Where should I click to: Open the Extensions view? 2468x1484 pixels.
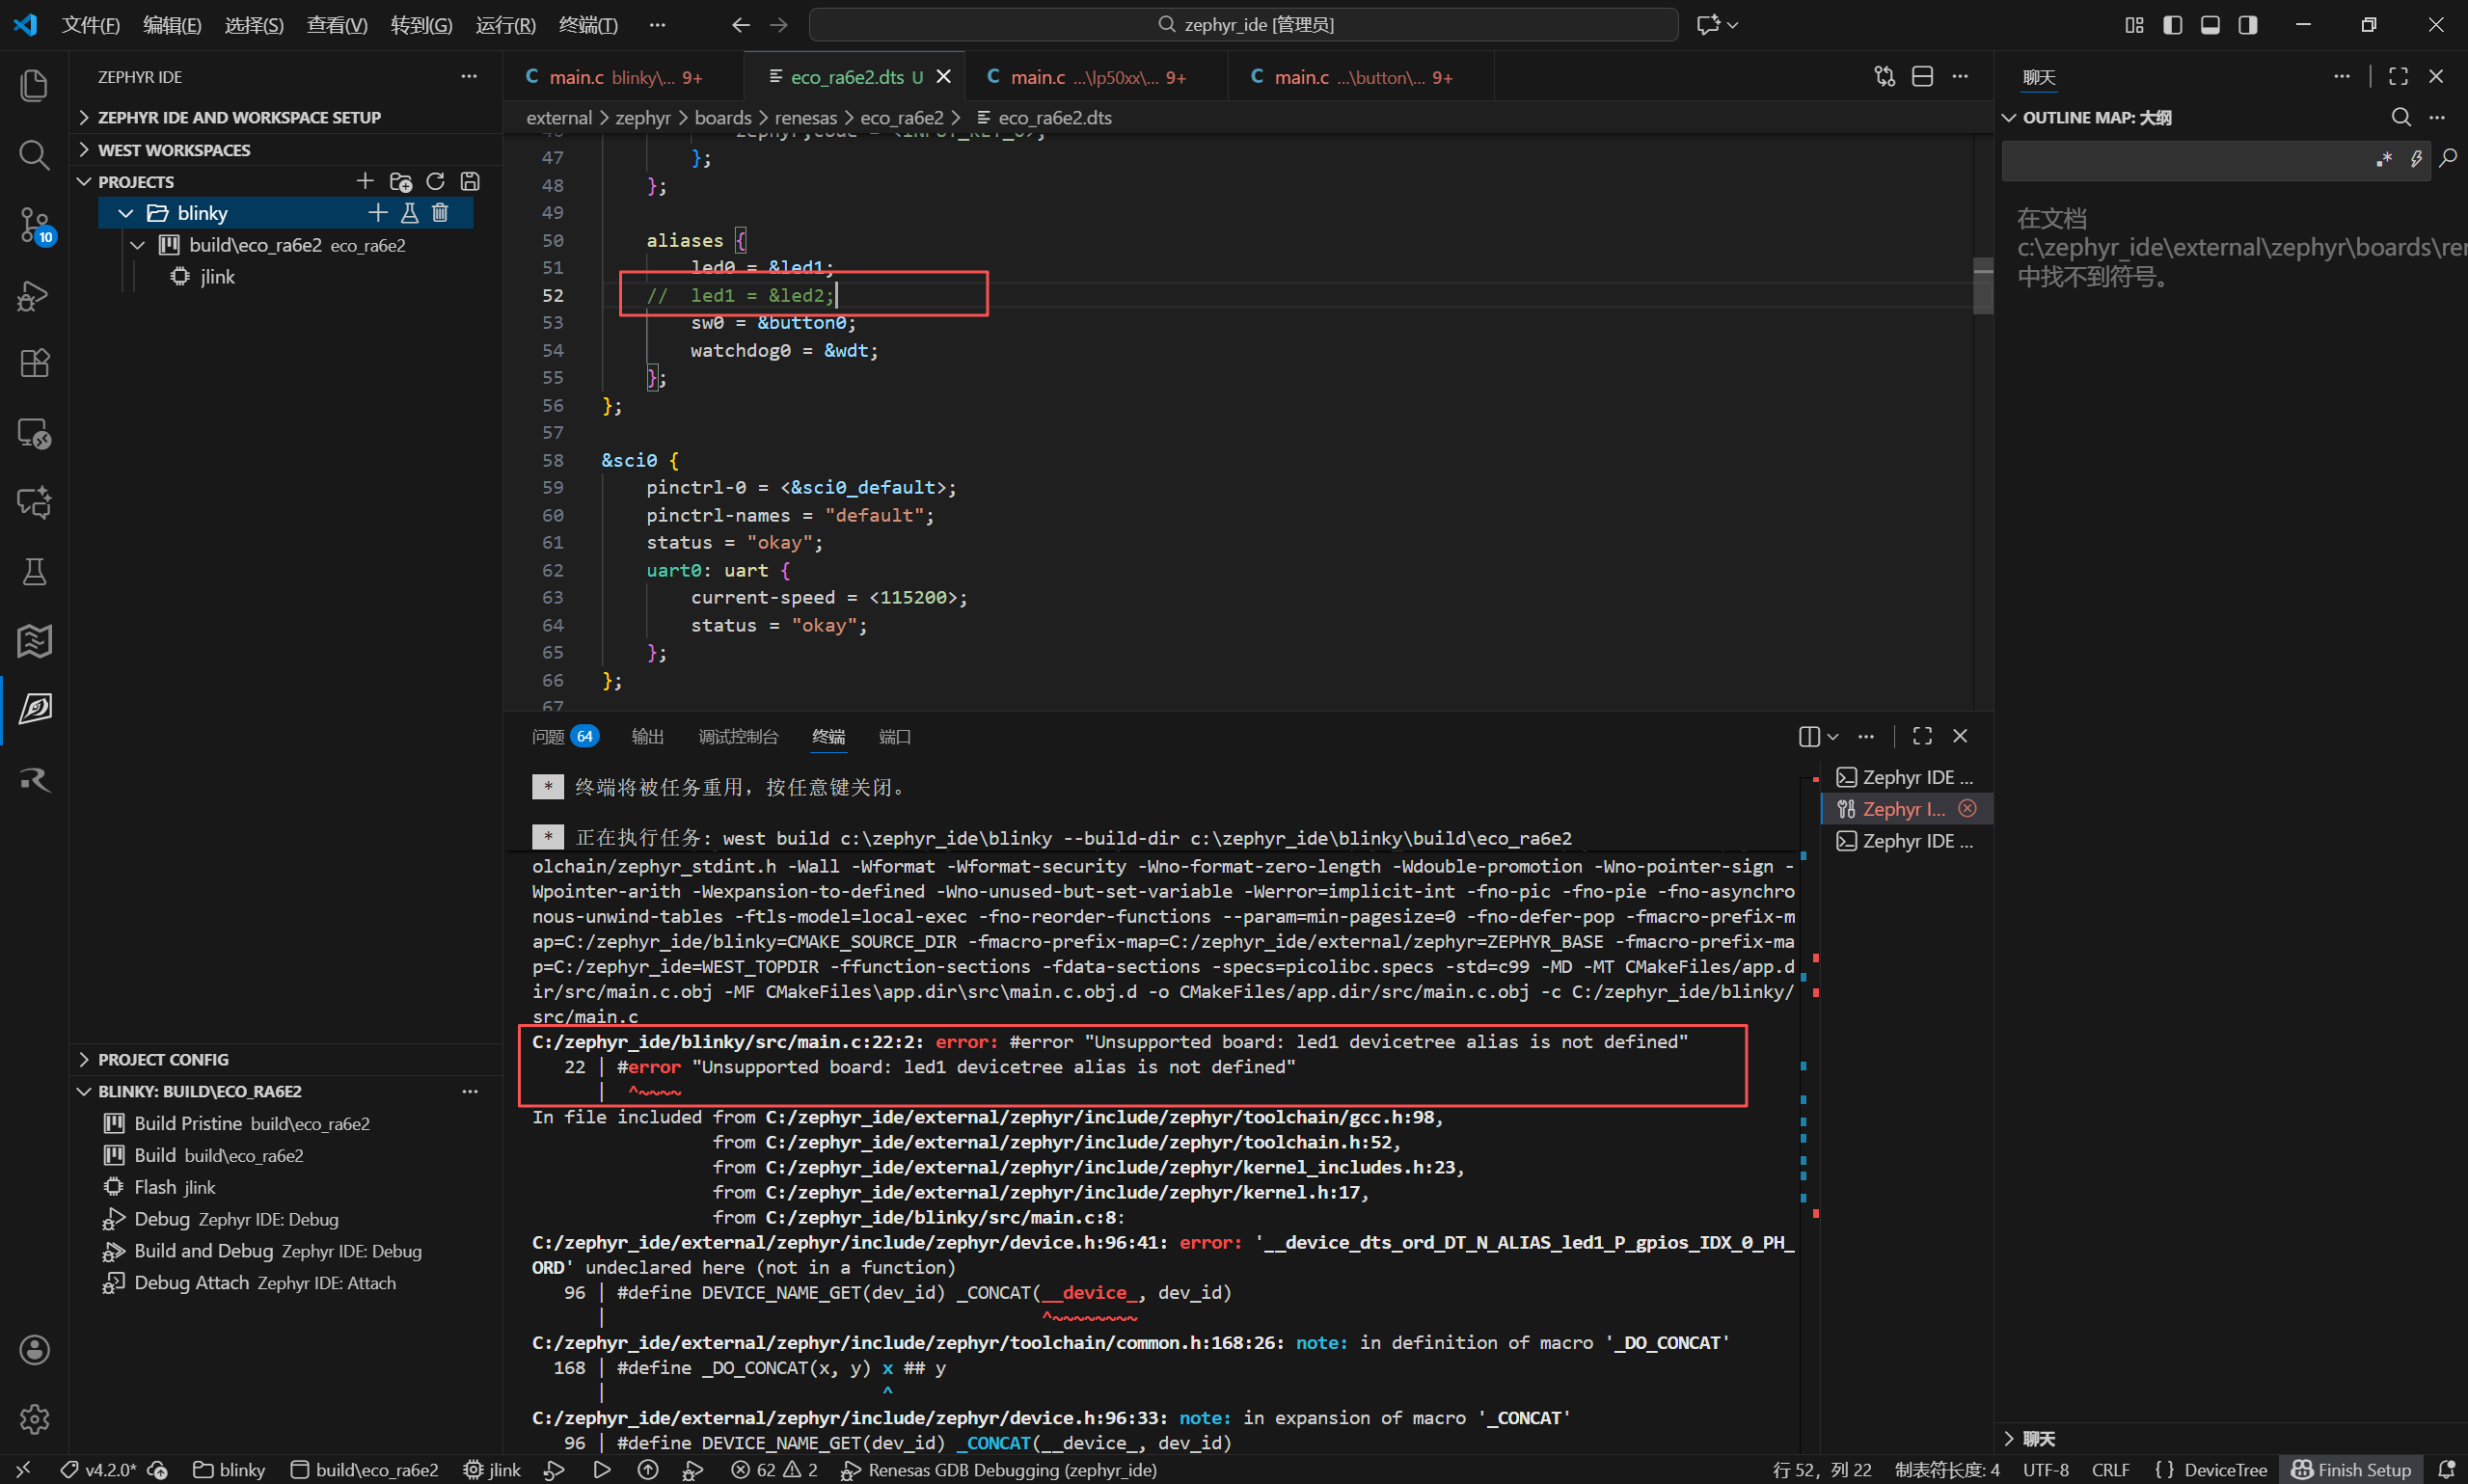(x=34, y=364)
